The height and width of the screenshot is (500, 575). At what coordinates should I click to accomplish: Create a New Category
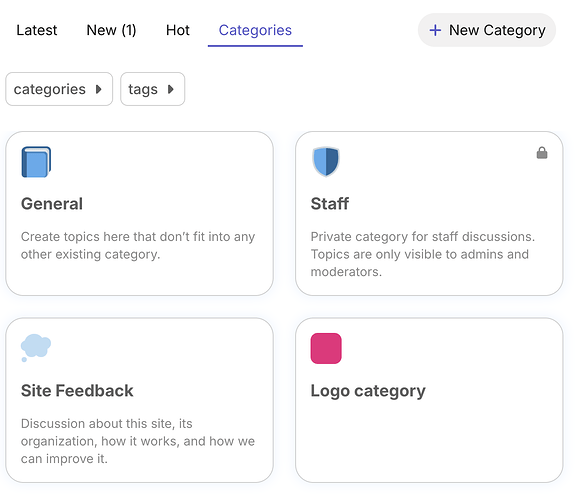click(x=487, y=30)
